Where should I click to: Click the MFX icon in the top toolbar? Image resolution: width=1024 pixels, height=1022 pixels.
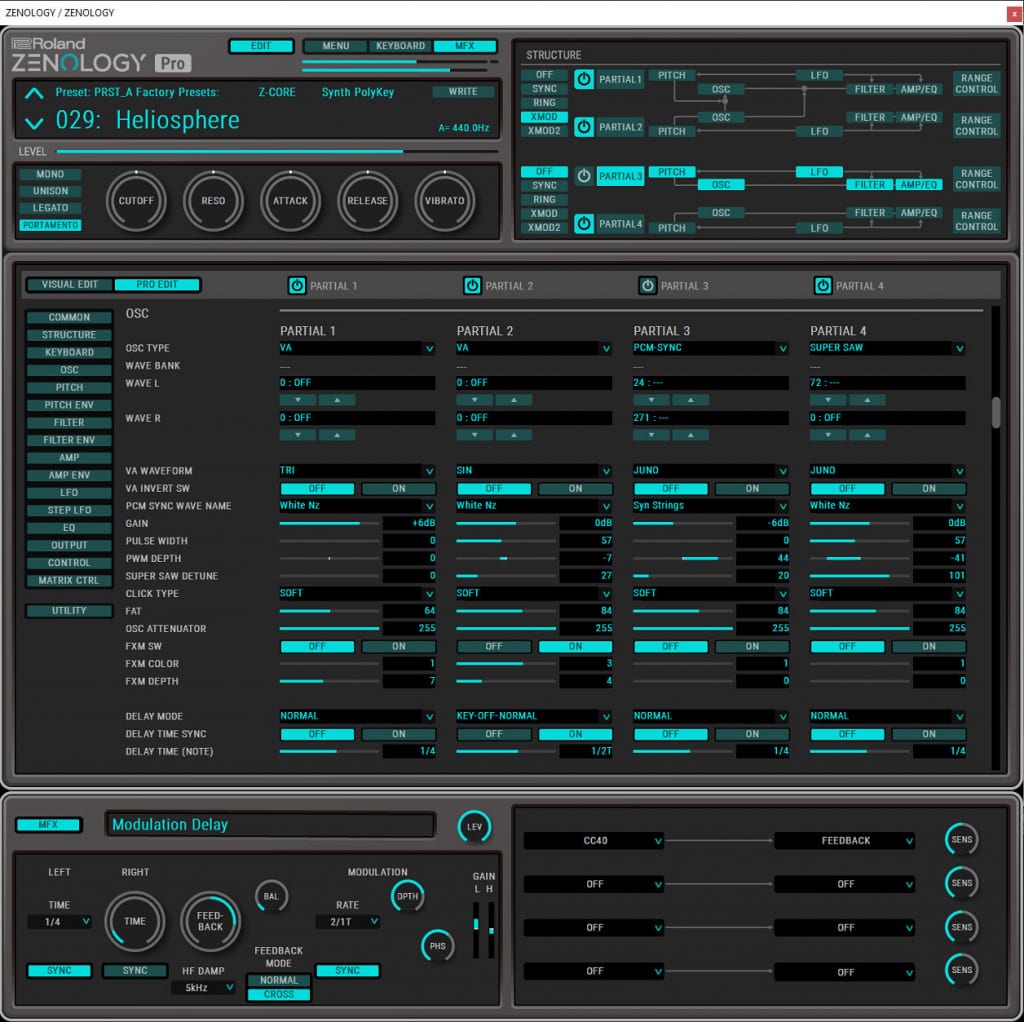pos(464,45)
